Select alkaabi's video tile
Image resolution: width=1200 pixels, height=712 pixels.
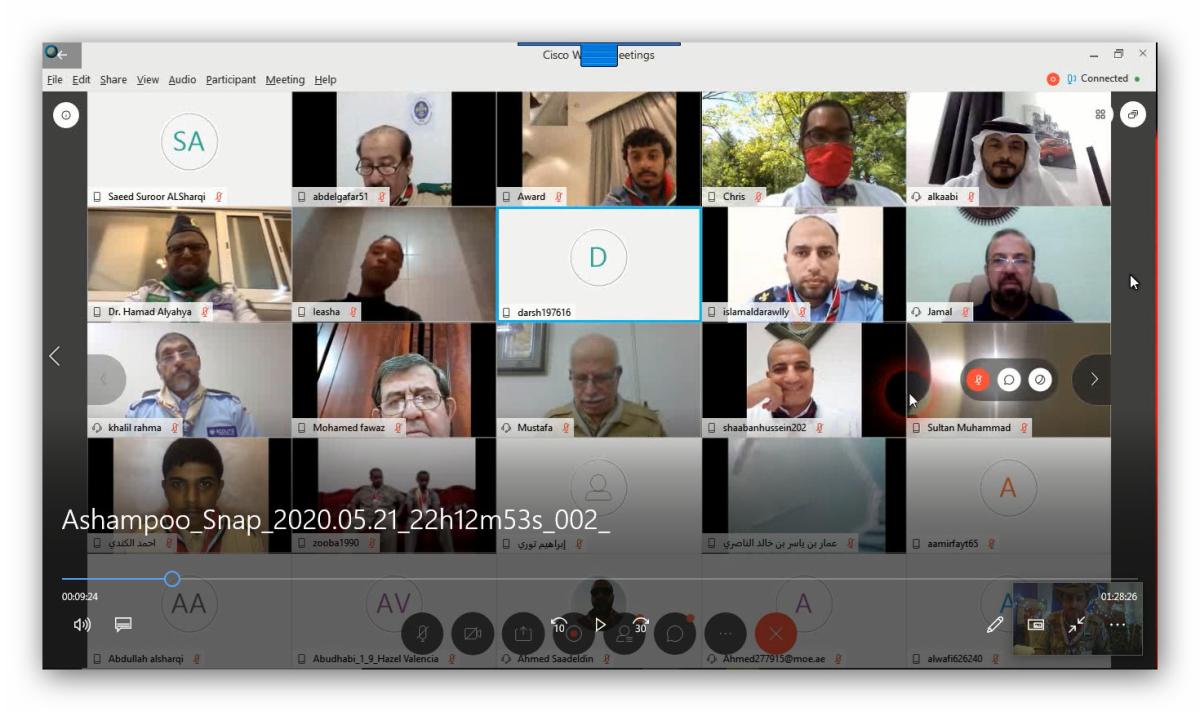(1009, 149)
